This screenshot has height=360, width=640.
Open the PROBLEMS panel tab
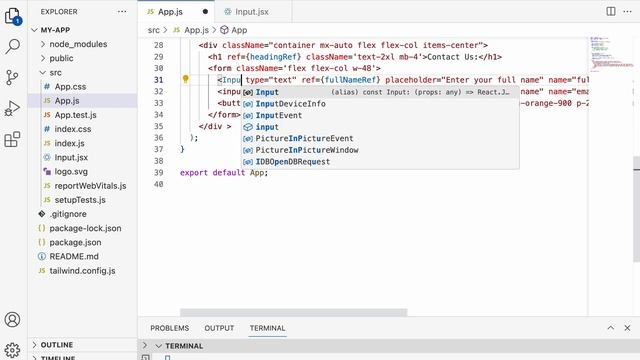pos(169,328)
